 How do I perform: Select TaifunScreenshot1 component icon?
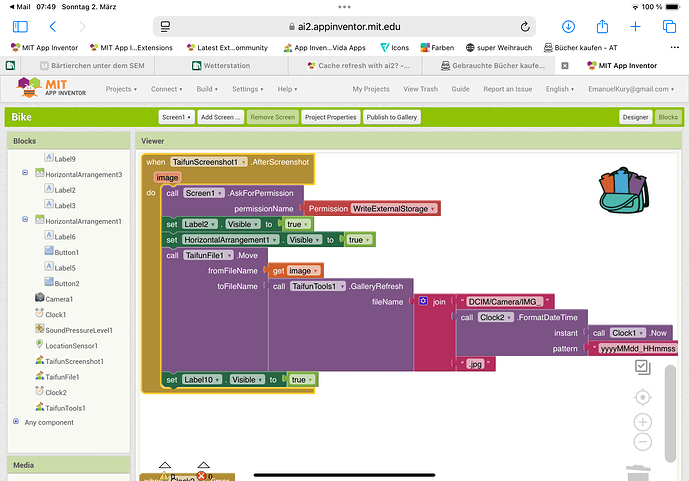(40, 360)
